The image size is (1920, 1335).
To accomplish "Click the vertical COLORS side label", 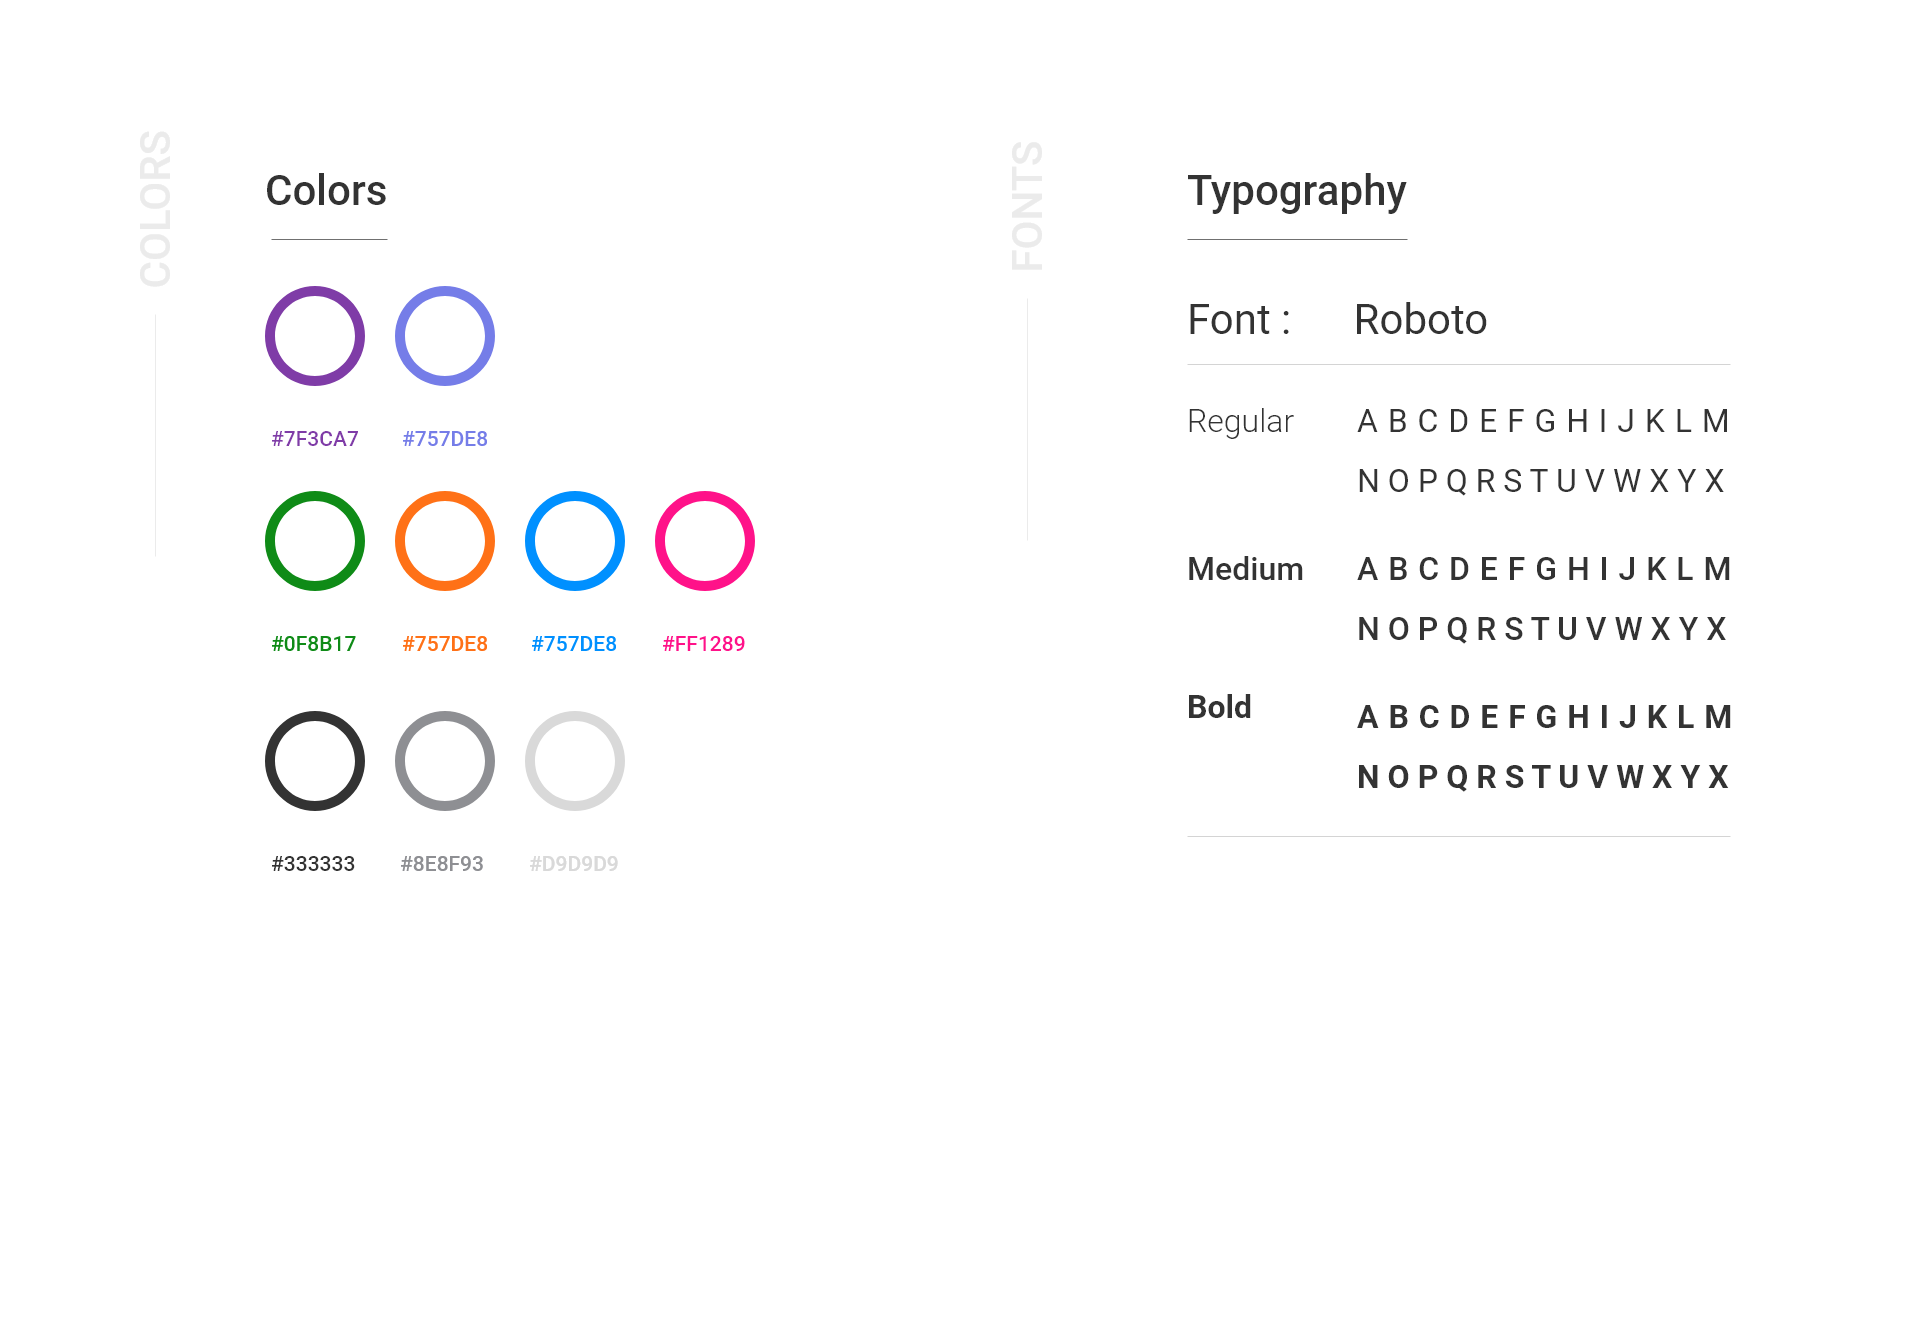I will tap(156, 209).
